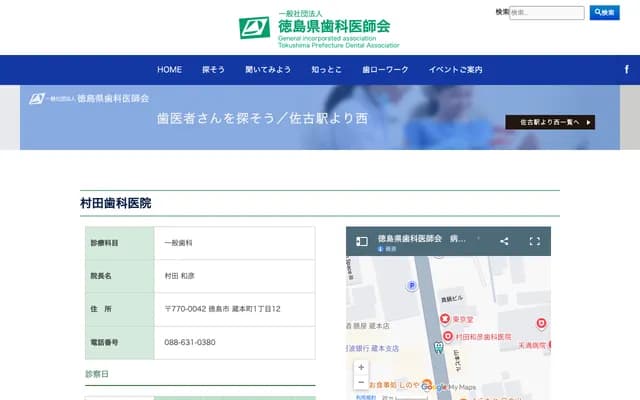Click the 診療日 section label
Viewport: 640px width, 400px height.
97,374
